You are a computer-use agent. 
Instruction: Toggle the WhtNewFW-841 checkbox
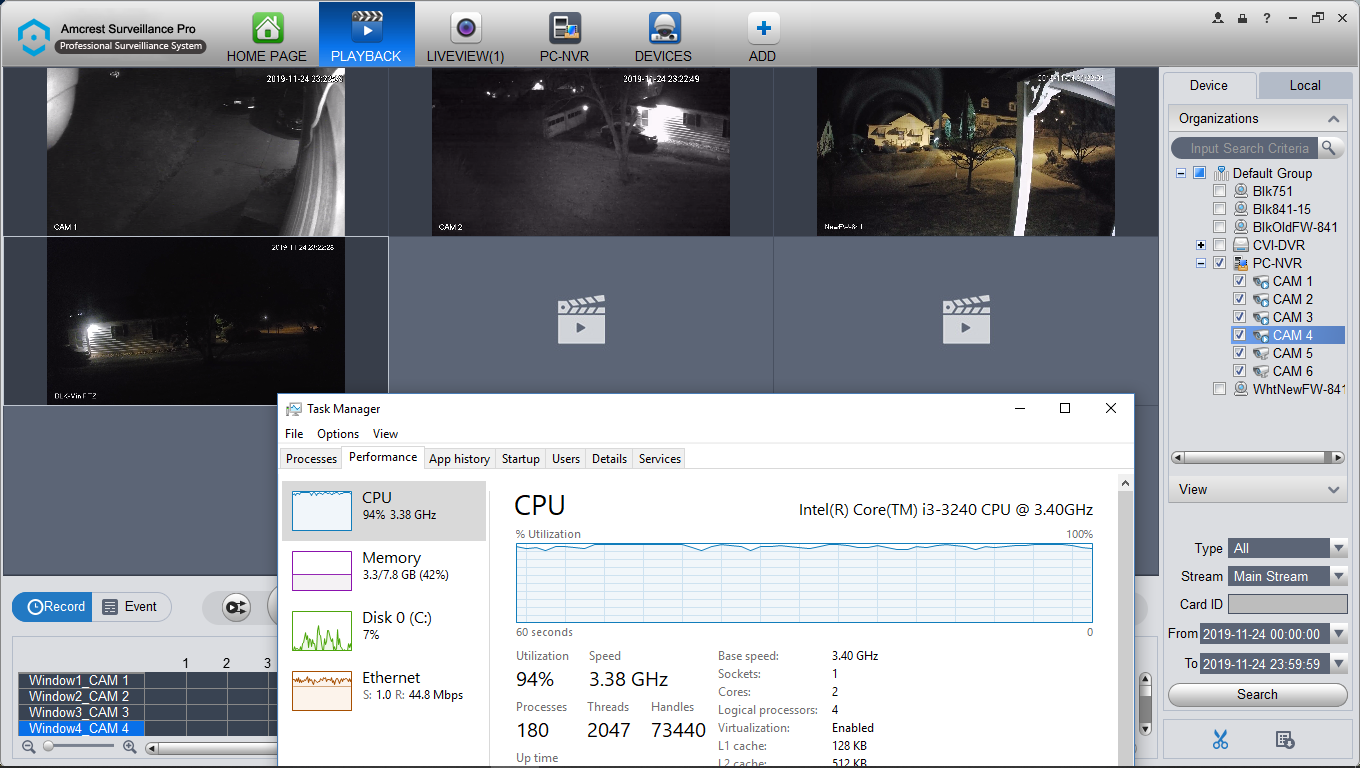pos(1219,389)
